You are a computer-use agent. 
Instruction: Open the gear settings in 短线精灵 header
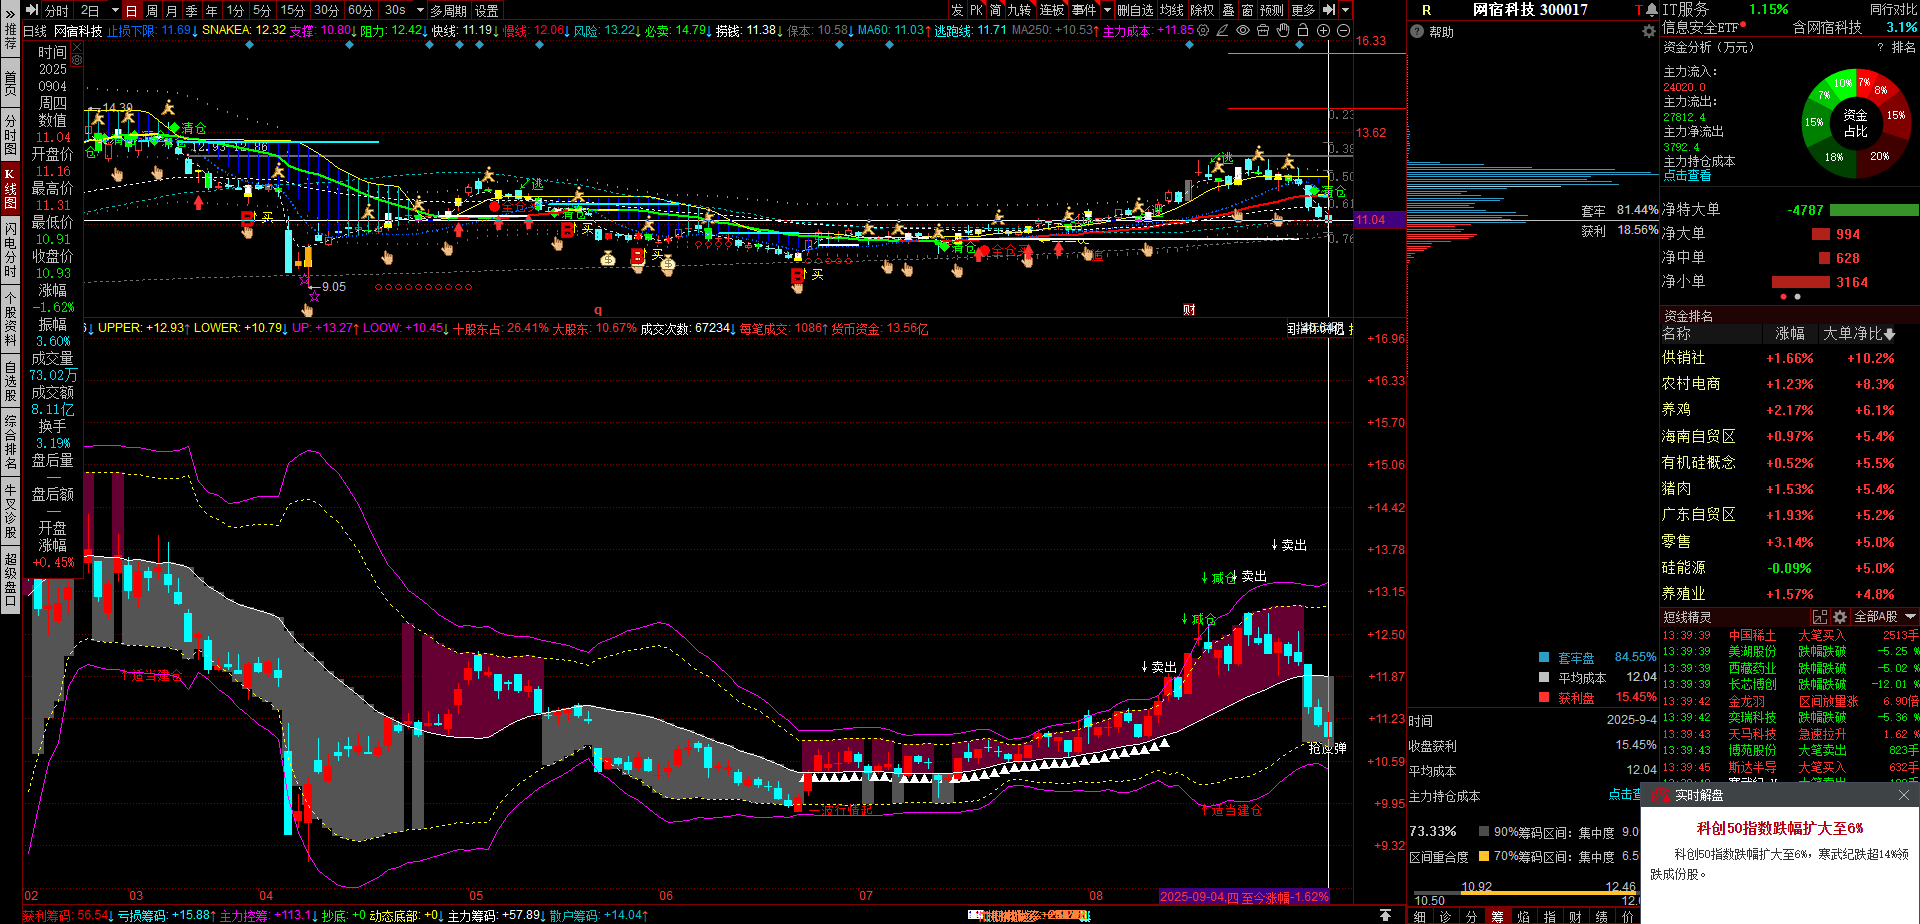(x=1840, y=617)
